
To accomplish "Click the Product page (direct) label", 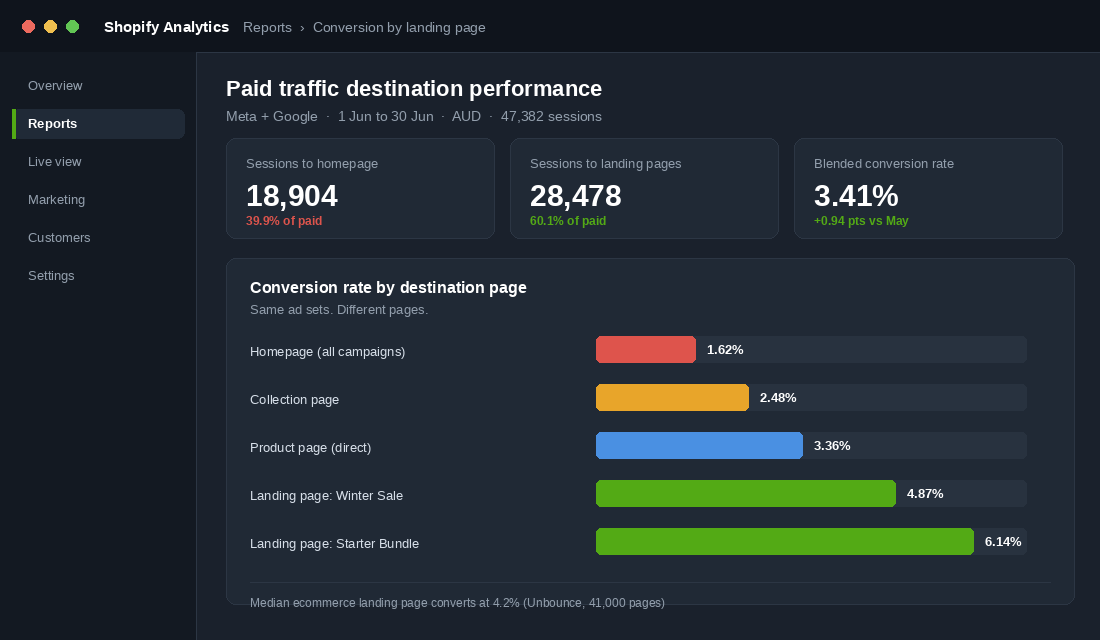I will (x=311, y=448).
